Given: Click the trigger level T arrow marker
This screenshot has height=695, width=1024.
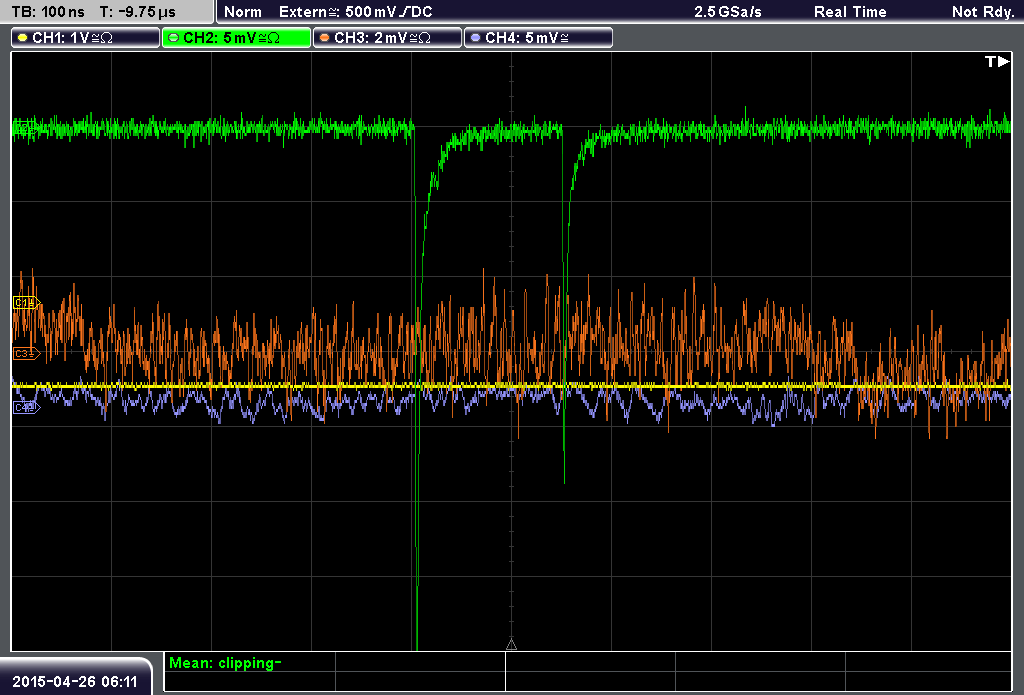Looking at the screenshot, I should pos(997,61).
